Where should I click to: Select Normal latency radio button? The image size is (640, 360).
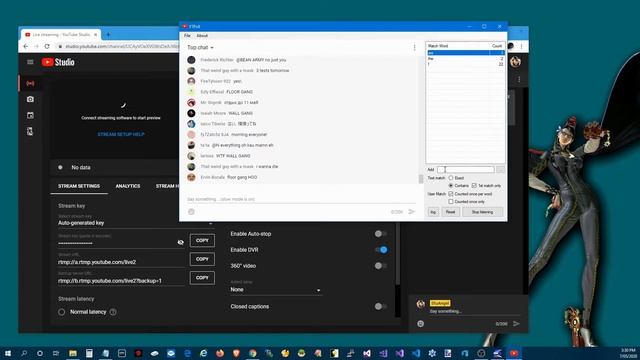(x=62, y=312)
